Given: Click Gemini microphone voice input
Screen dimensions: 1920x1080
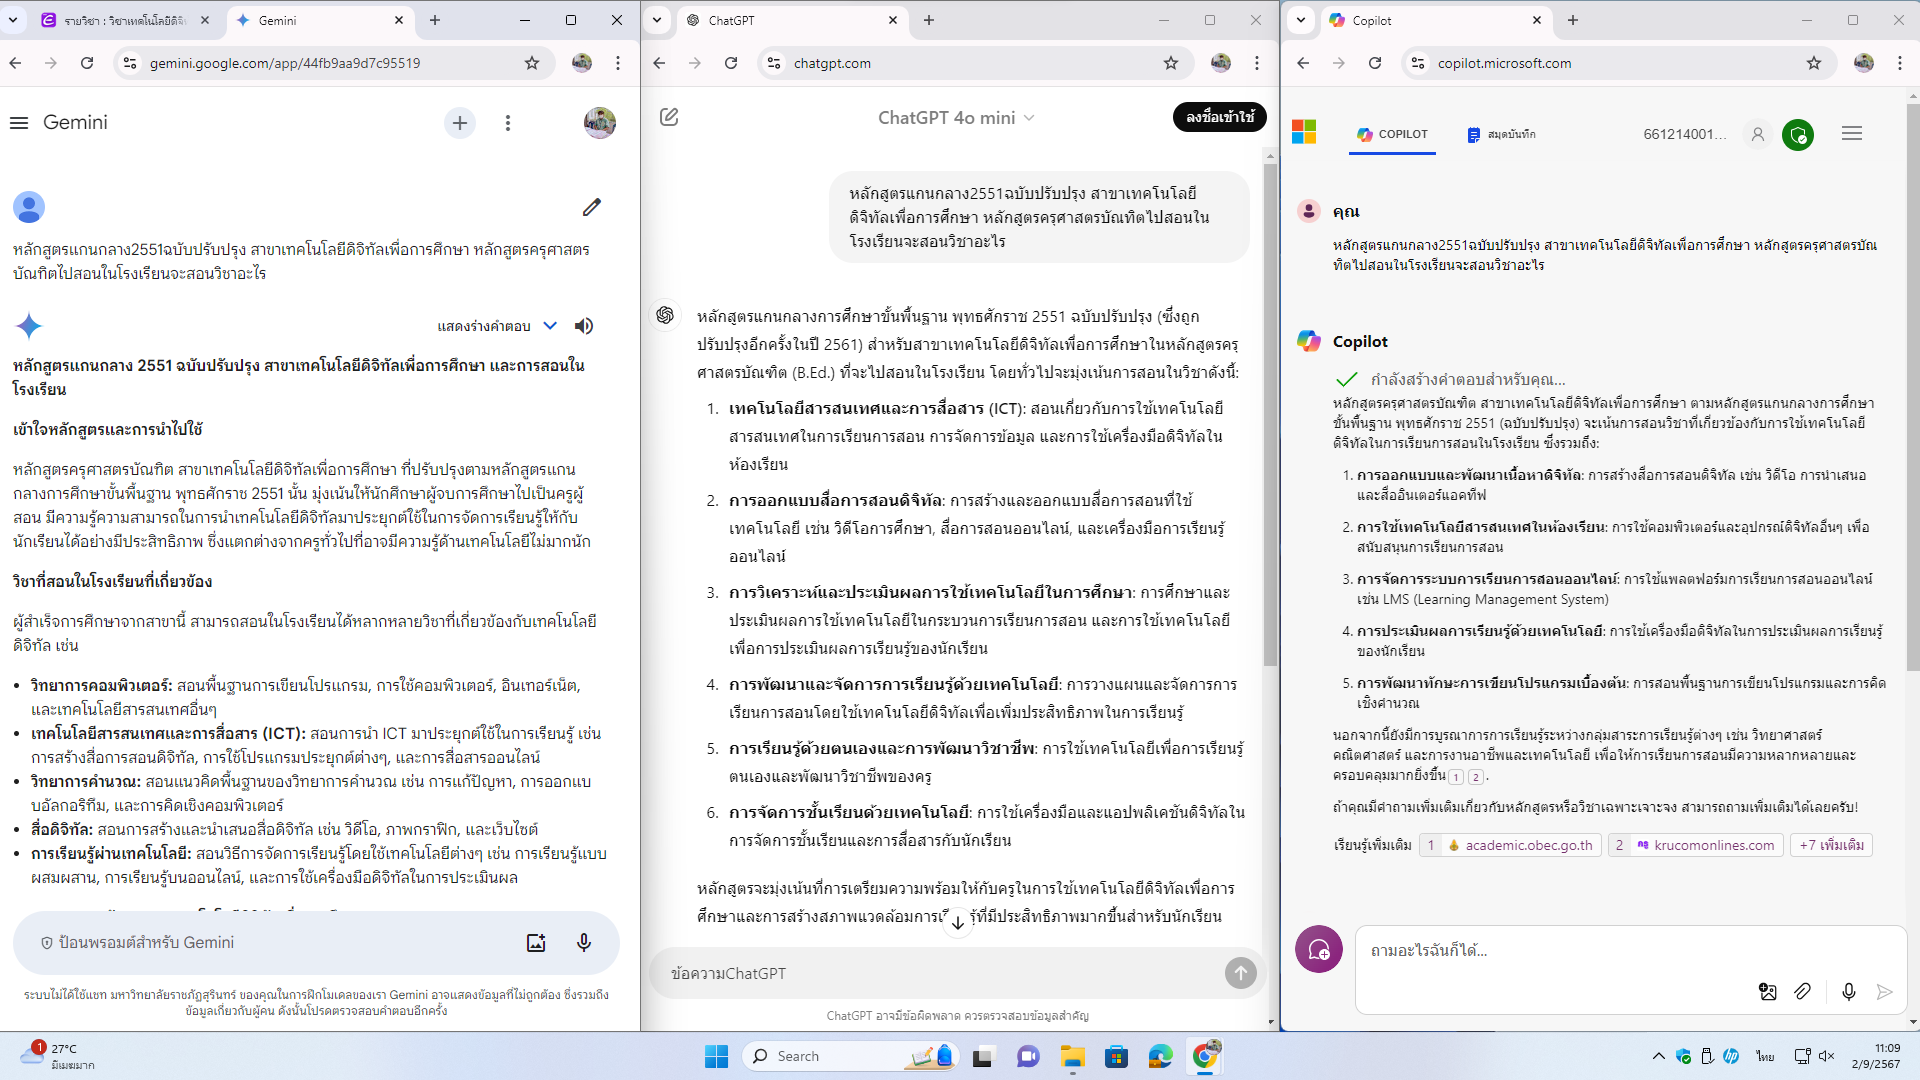Looking at the screenshot, I should pos(584,943).
